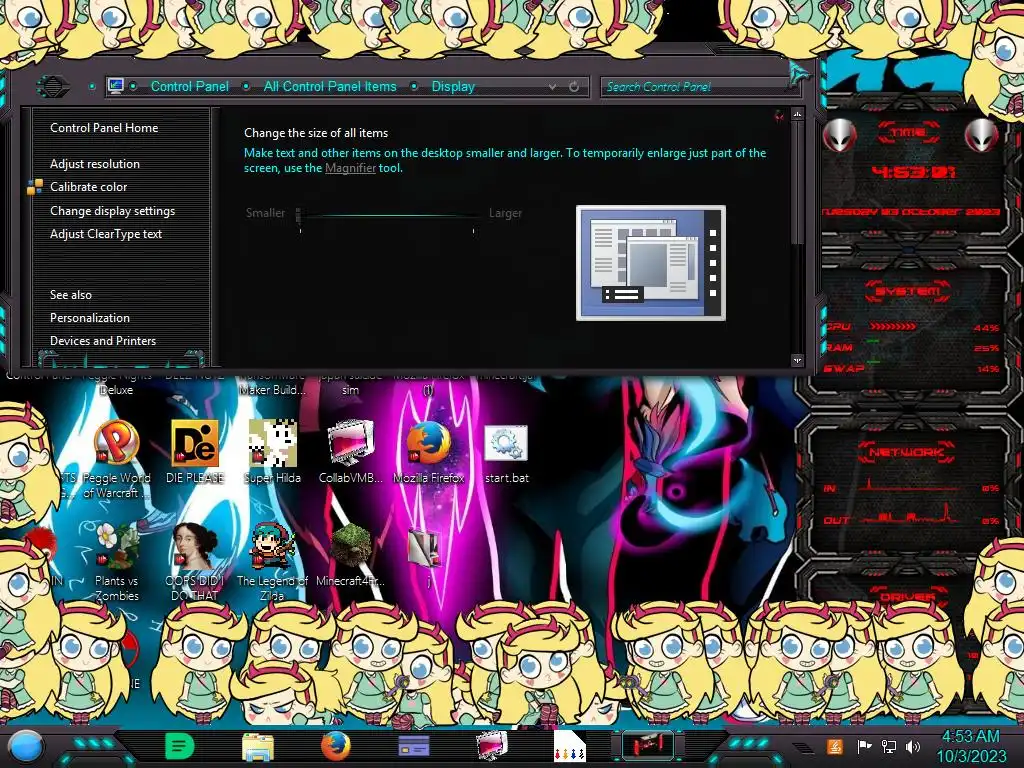Open Adjust resolution link
The height and width of the screenshot is (768, 1024).
[95, 164]
